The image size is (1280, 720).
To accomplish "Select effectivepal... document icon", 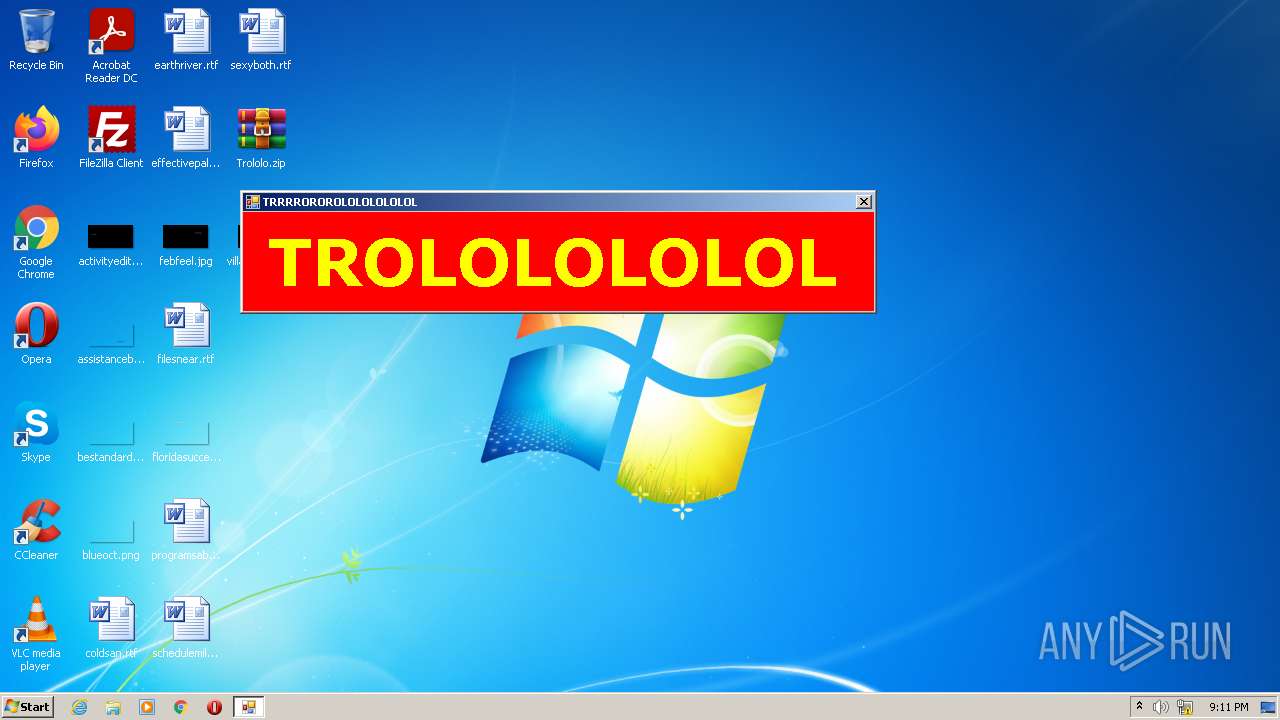I will [x=186, y=138].
